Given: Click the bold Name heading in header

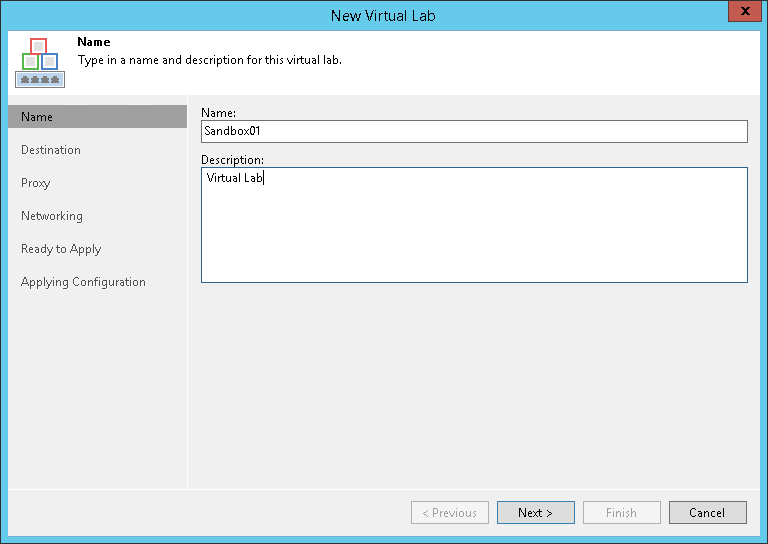Looking at the screenshot, I should point(94,43).
